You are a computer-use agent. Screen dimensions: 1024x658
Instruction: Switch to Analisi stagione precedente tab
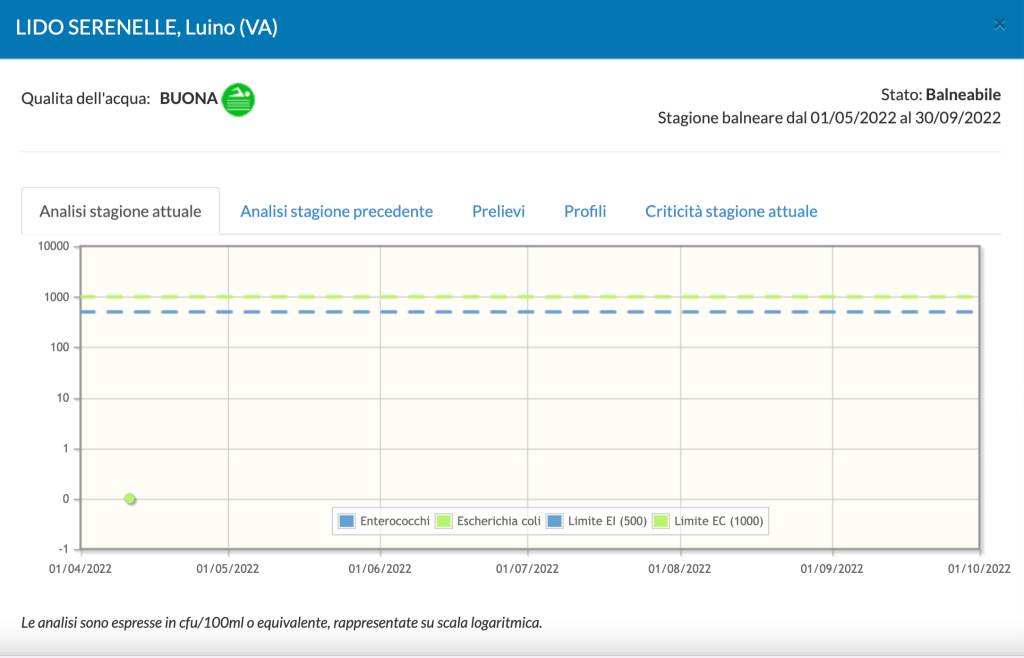click(336, 211)
